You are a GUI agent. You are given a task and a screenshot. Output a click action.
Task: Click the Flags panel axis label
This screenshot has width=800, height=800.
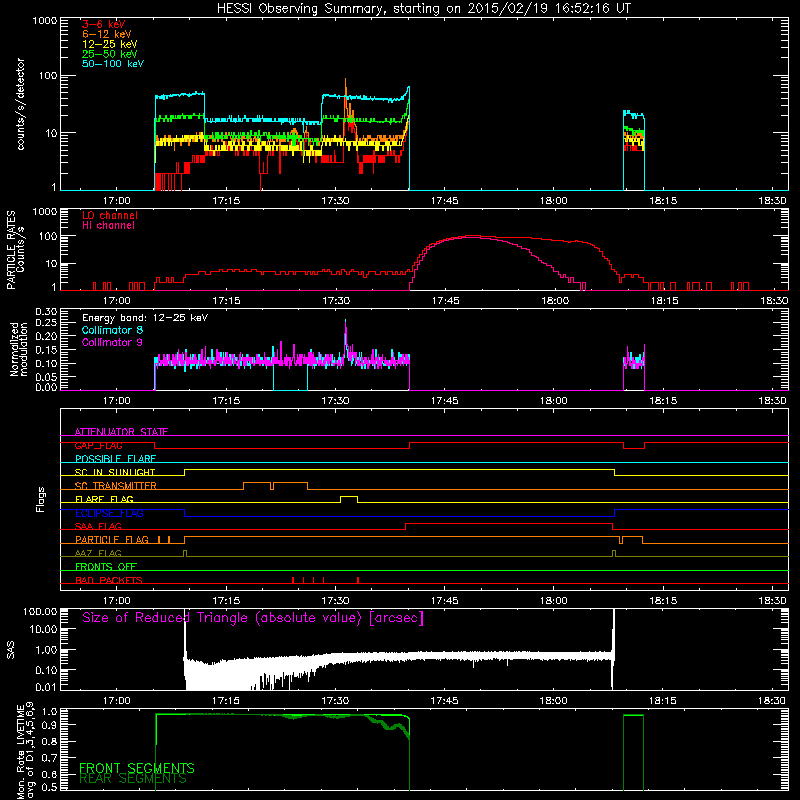pyautogui.click(x=40, y=499)
